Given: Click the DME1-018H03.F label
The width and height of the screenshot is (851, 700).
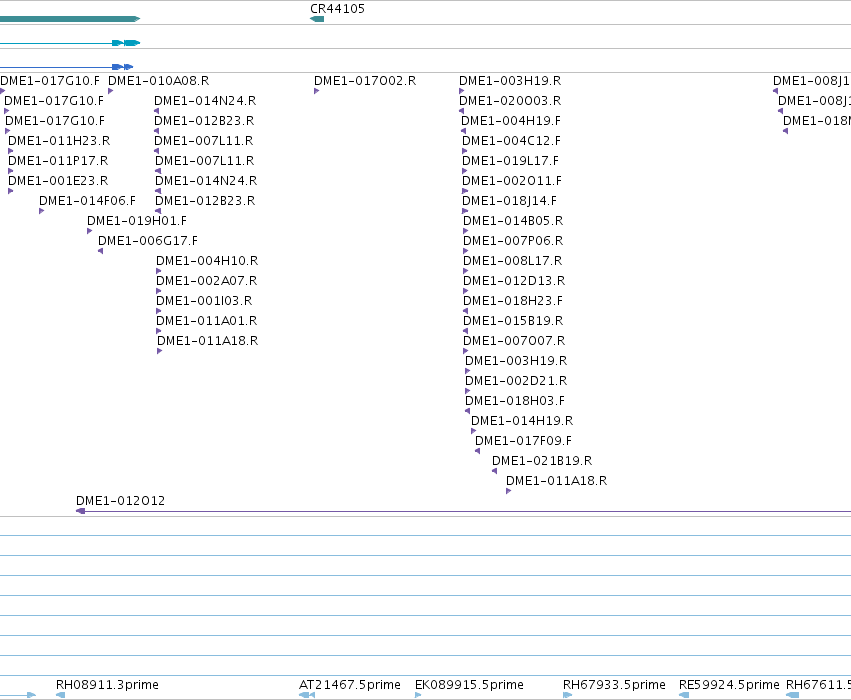Looking at the screenshot, I should [x=515, y=401].
